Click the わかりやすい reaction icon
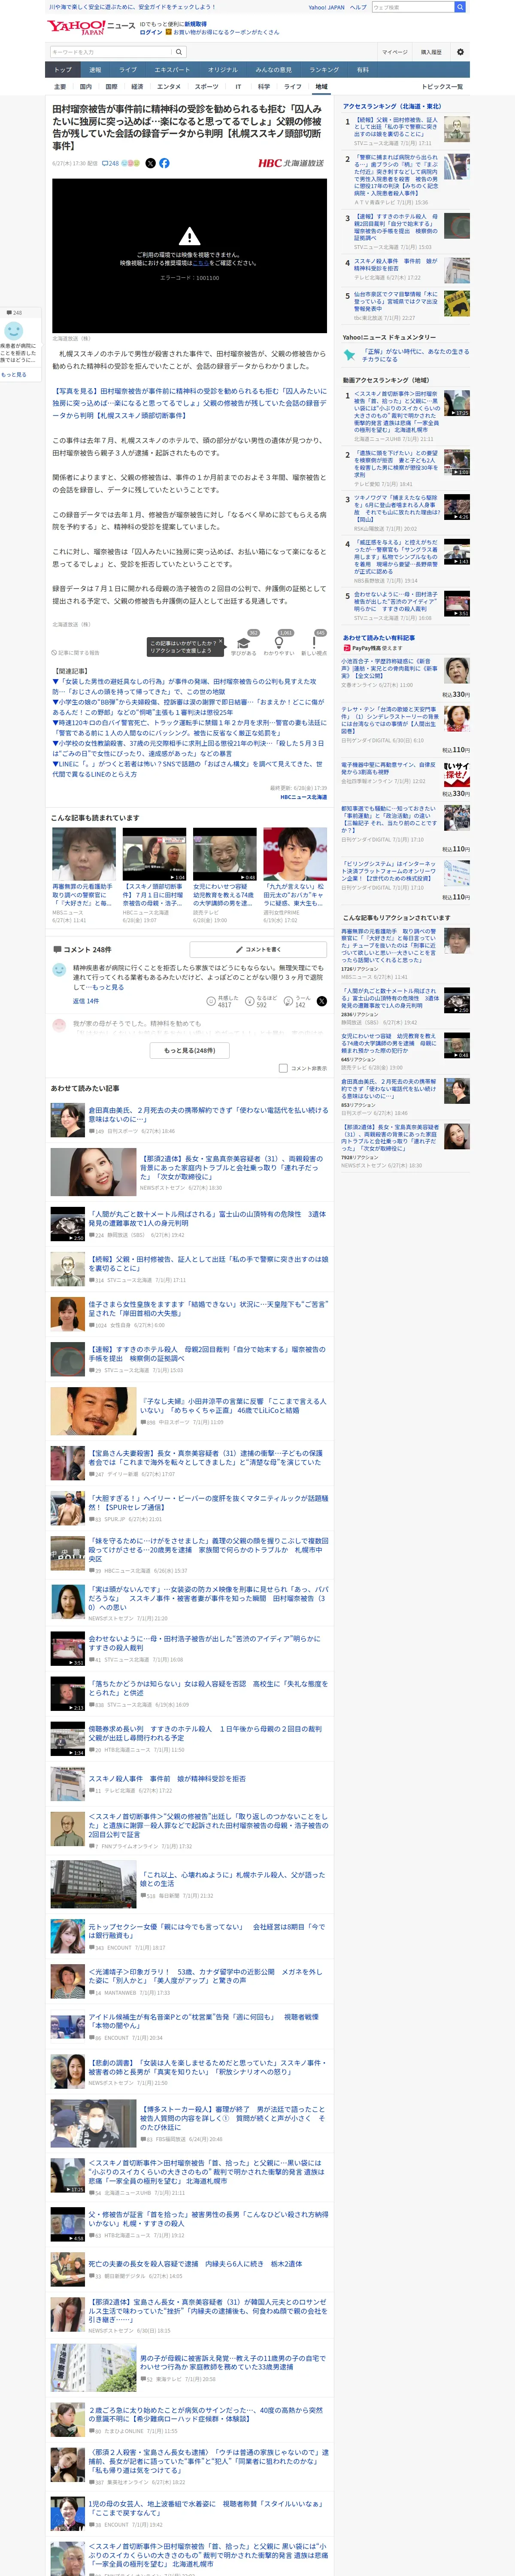The image size is (515, 2576). [x=278, y=643]
